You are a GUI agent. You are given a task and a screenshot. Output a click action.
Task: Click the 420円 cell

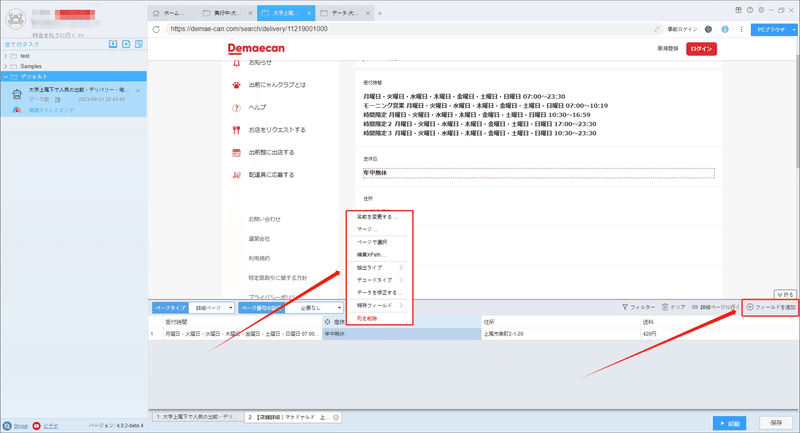[719, 334]
